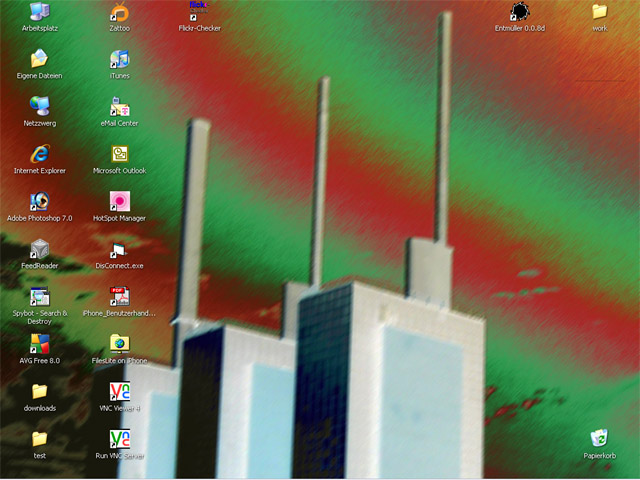
Task: Select the Netzwerg network icon
Action: click(x=40, y=106)
